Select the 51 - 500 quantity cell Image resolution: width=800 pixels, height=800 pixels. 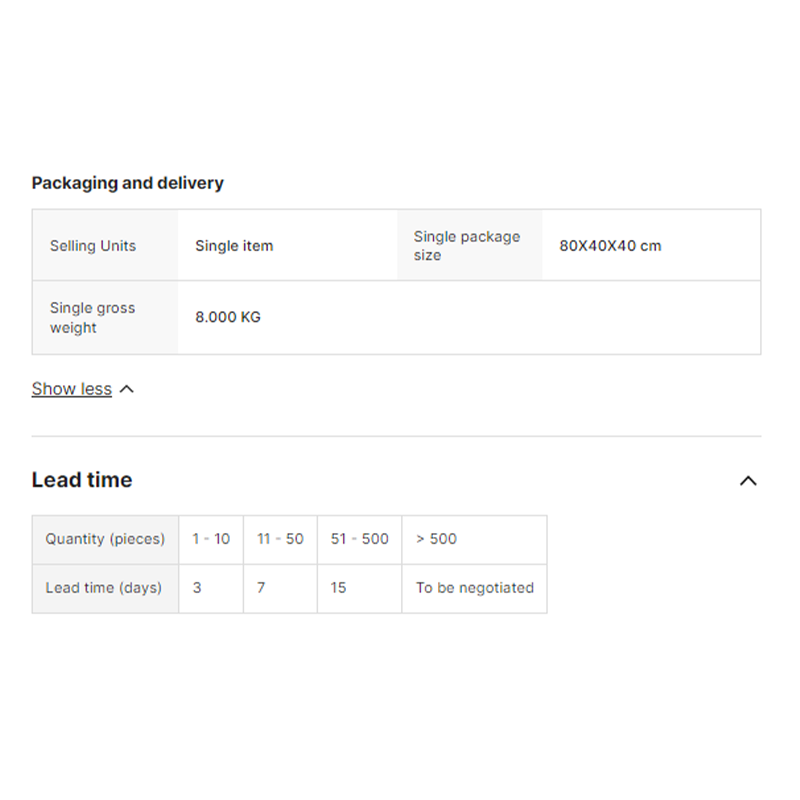tap(360, 539)
